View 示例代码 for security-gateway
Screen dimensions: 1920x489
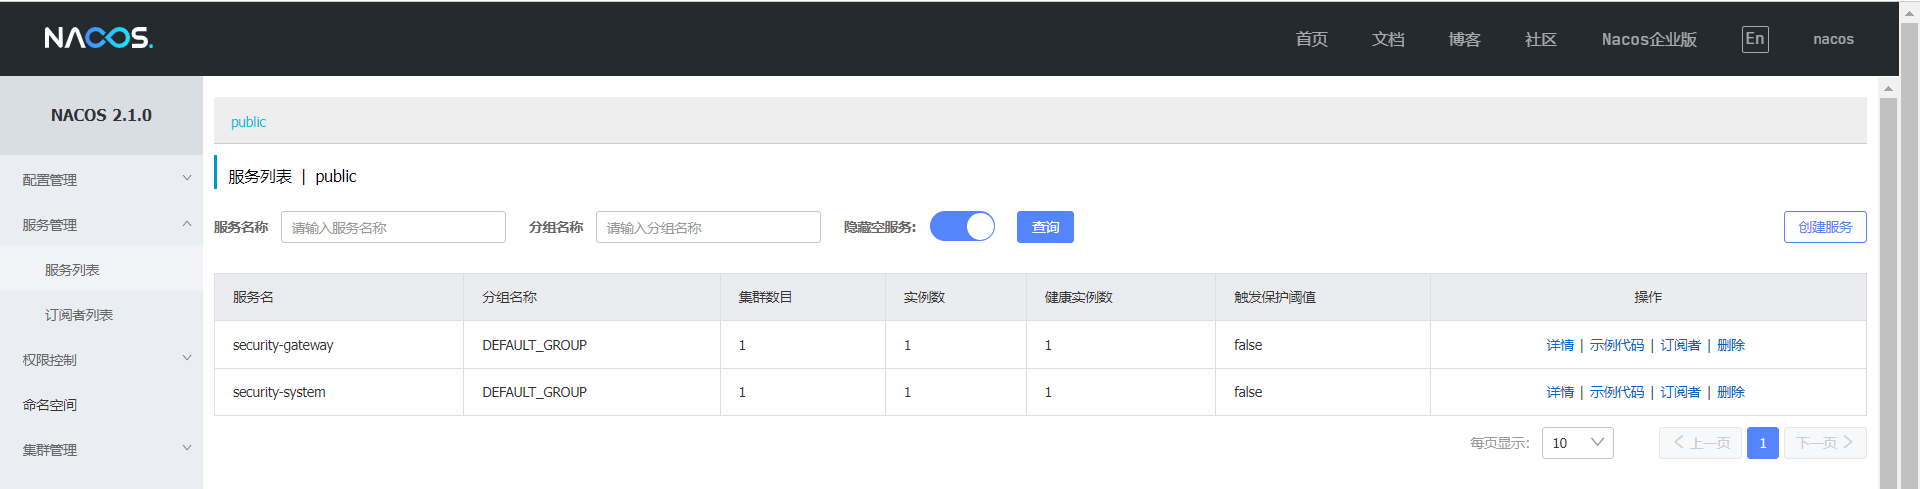pyautogui.click(x=1616, y=345)
